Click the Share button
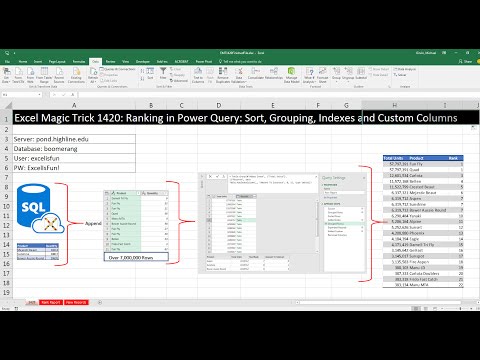The height and width of the screenshot is (360, 480). tap(466, 62)
